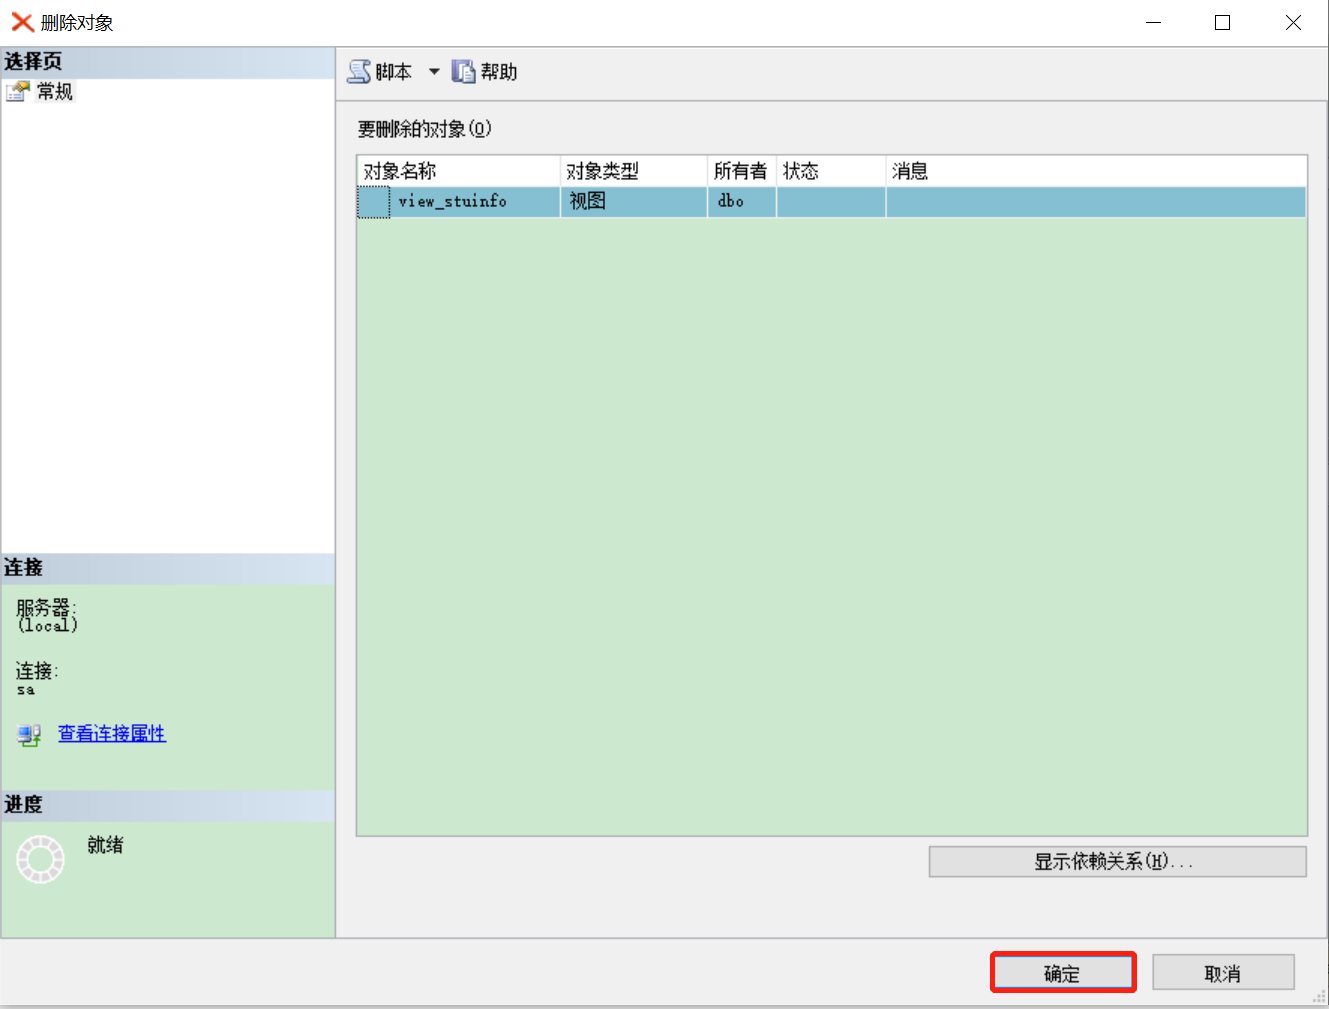Sort by 对象名称 column header

point(458,171)
